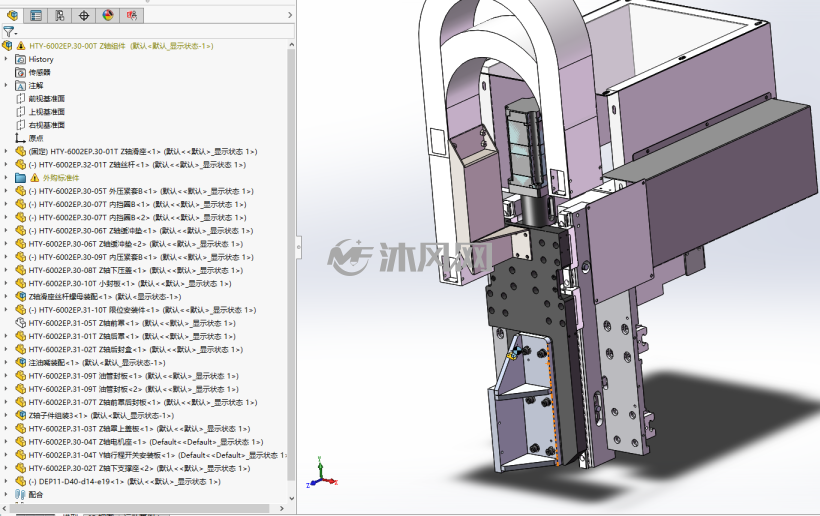
Task: Select the 原点 origin icon
Action: coord(20,138)
